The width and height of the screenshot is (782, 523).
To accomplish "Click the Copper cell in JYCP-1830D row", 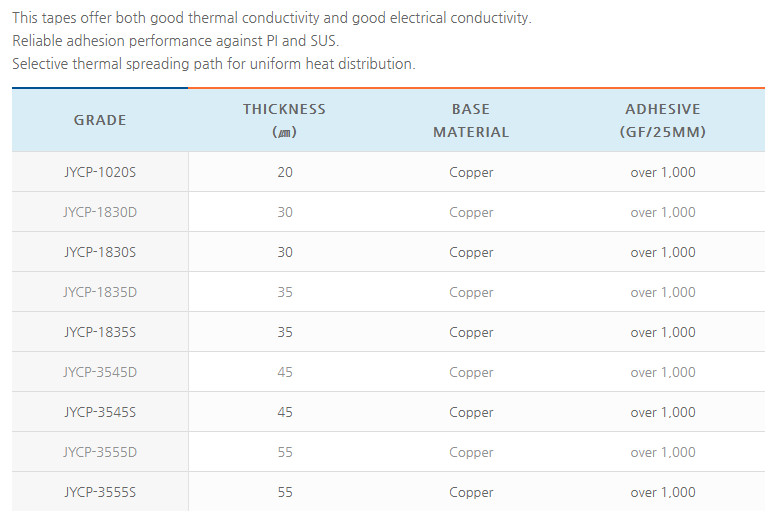I will pyautogui.click(x=471, y=212).
